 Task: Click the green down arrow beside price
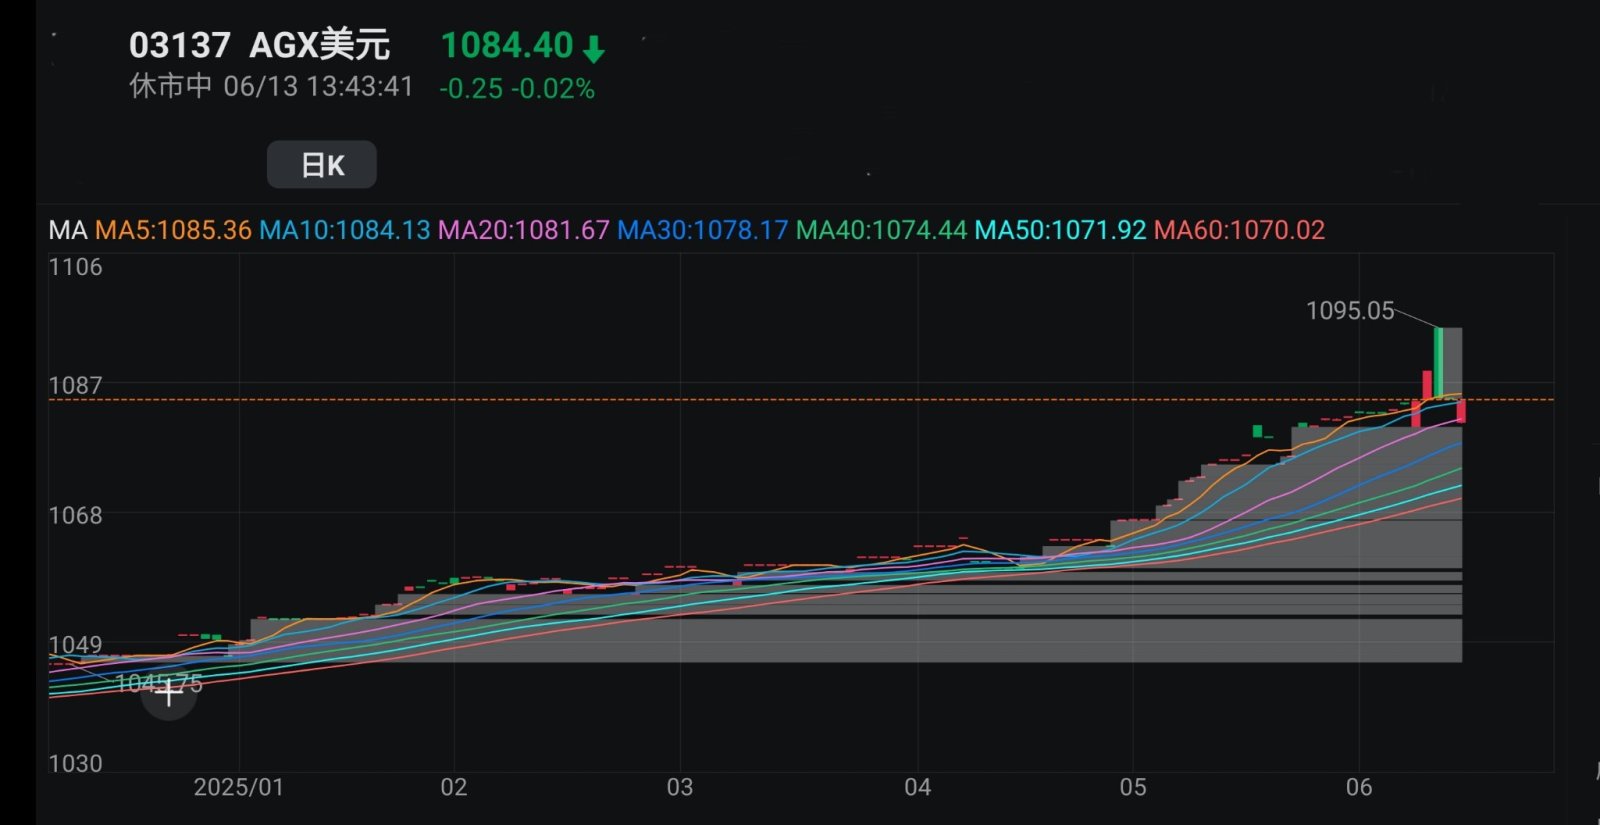(594, 48)
